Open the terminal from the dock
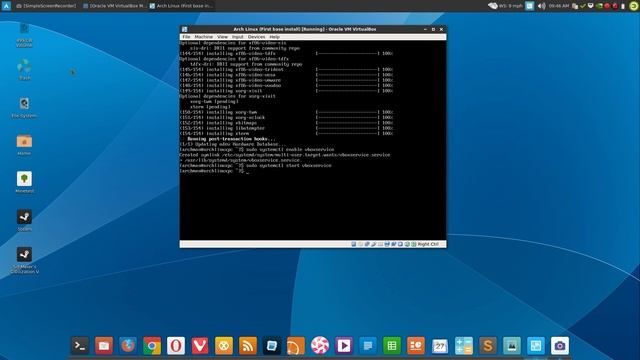Image resolution: width=640 pixels, height=360 pixels. click(x=80, y=346)
